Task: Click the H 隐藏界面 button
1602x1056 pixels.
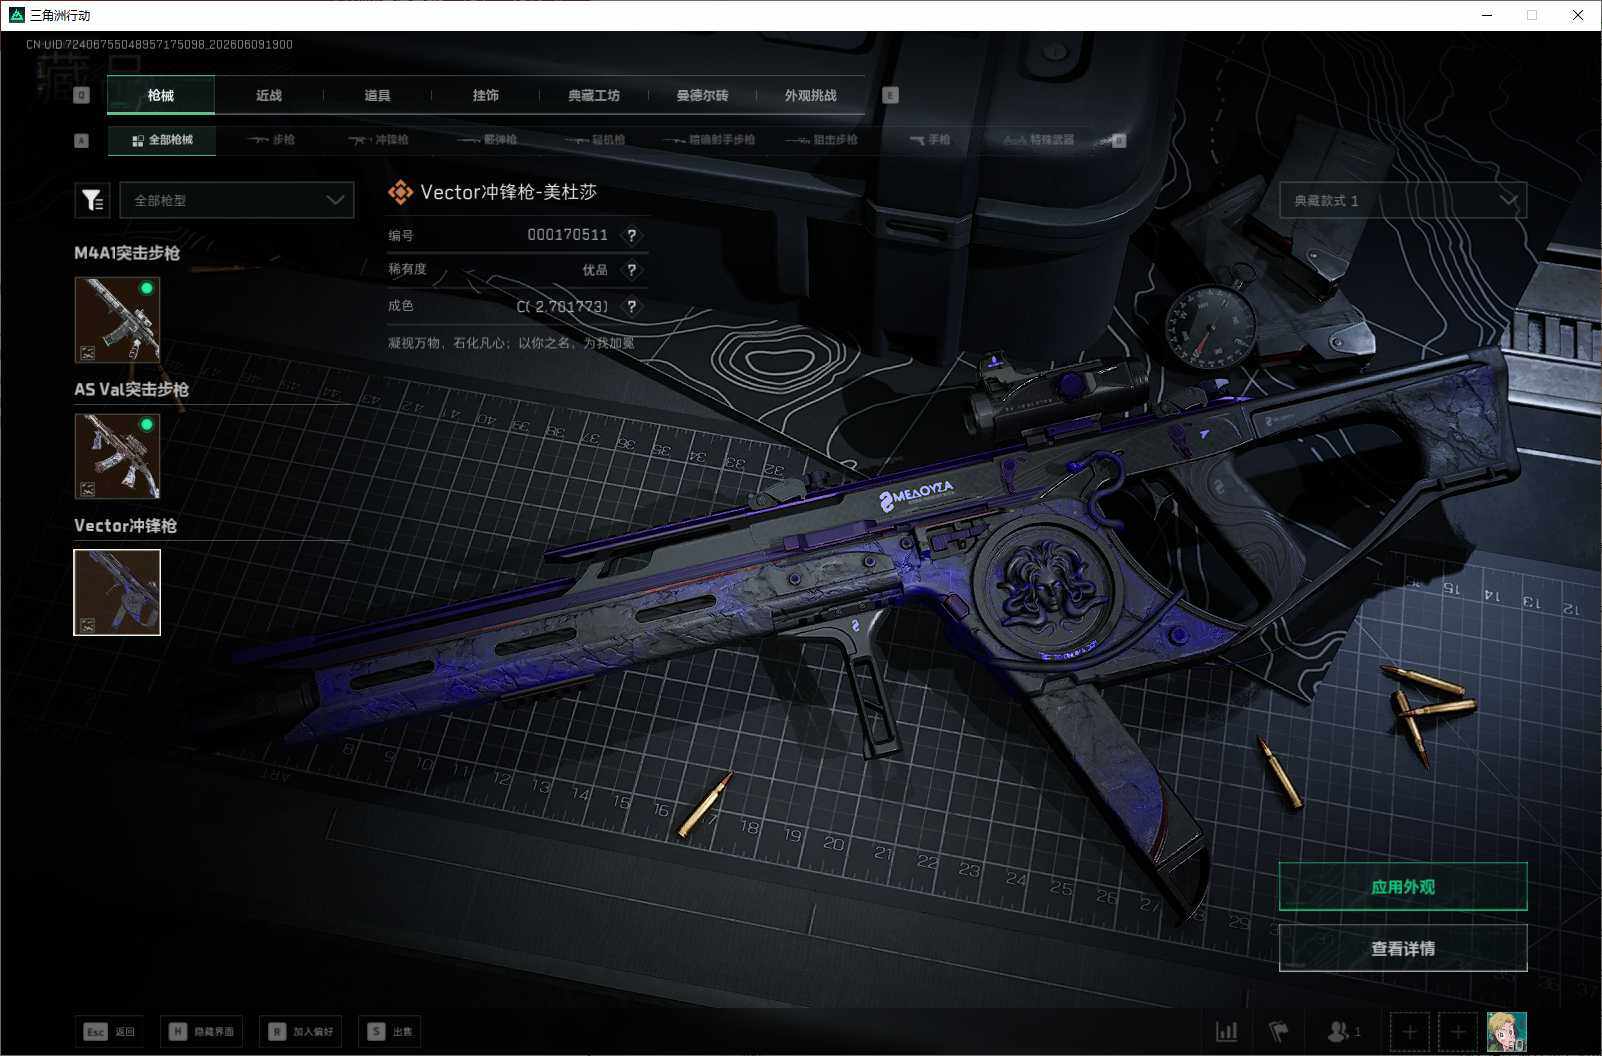Action: tap(201, 1031)
